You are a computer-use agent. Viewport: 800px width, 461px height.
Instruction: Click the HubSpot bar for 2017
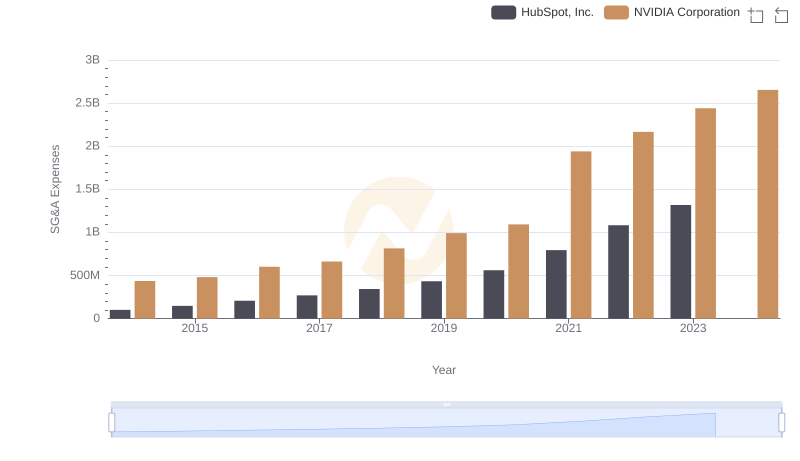tap(307, 306)
